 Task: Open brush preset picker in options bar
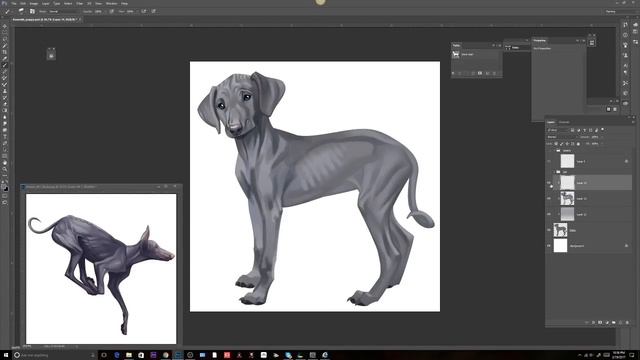[x=21, y=11]
